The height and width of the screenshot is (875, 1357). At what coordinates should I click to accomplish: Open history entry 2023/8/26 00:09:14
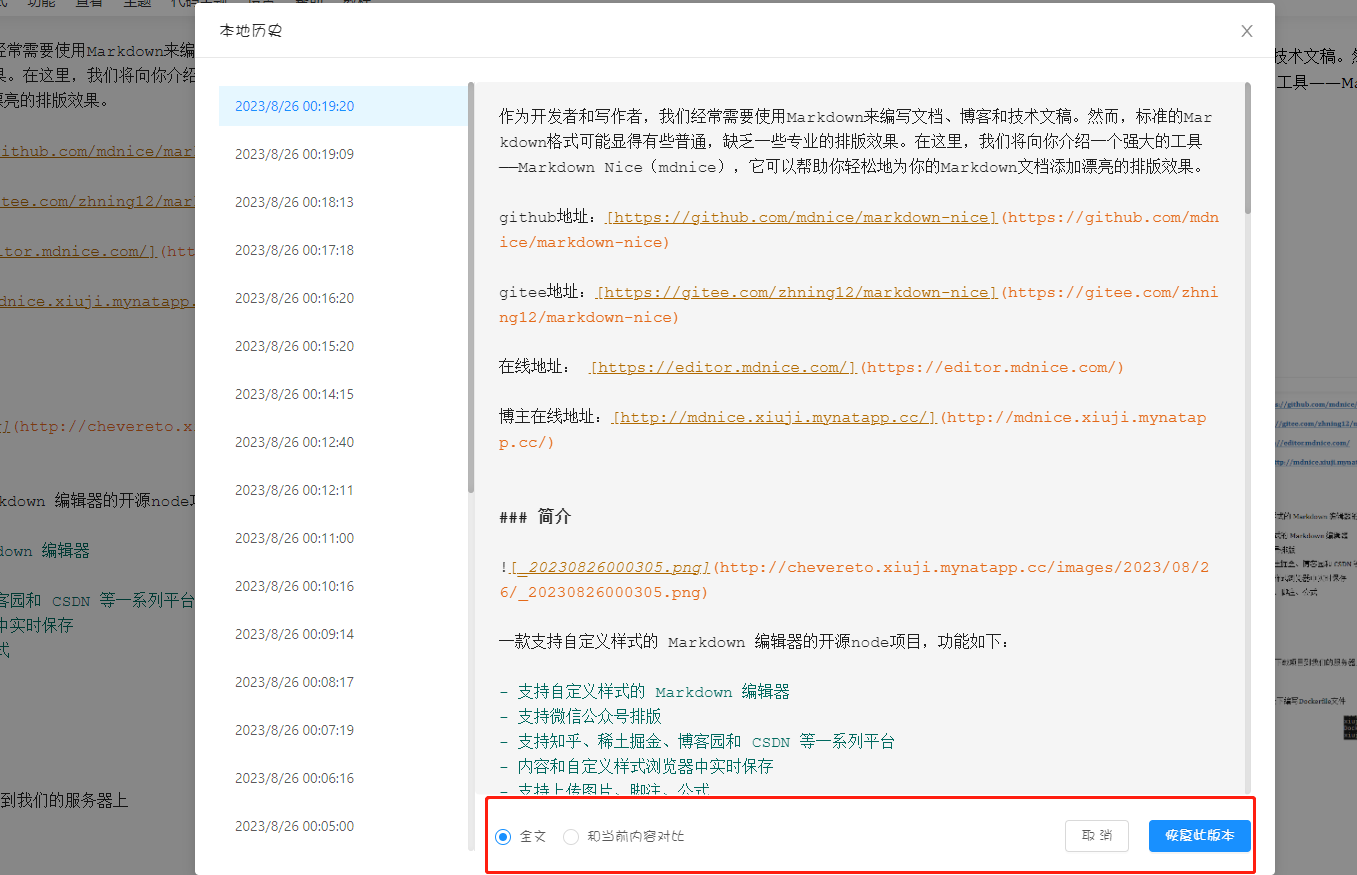tap(343, 634)
